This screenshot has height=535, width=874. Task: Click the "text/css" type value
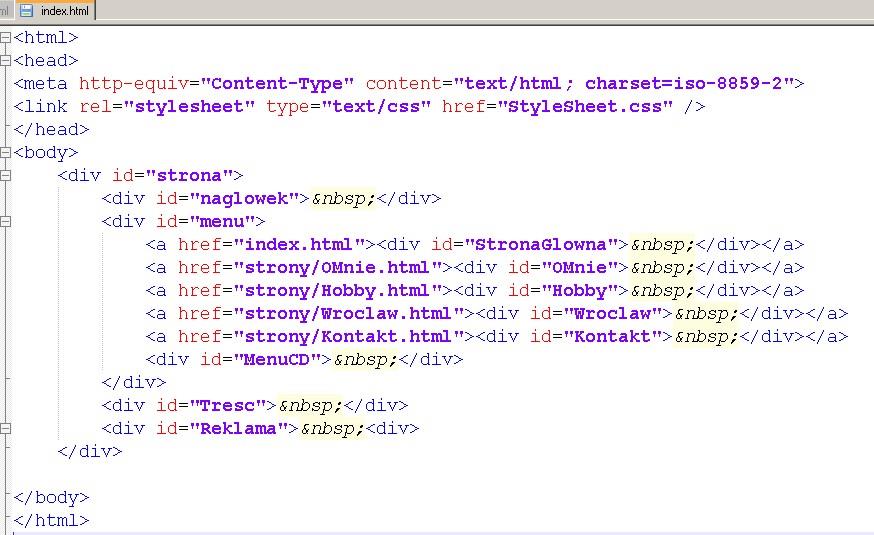pyautogui.click(x=376, y=106)
